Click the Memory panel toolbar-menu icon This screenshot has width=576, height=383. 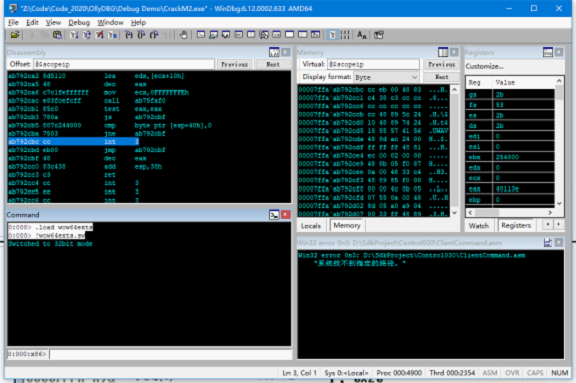pyautogui.click(x=443, y=52)
